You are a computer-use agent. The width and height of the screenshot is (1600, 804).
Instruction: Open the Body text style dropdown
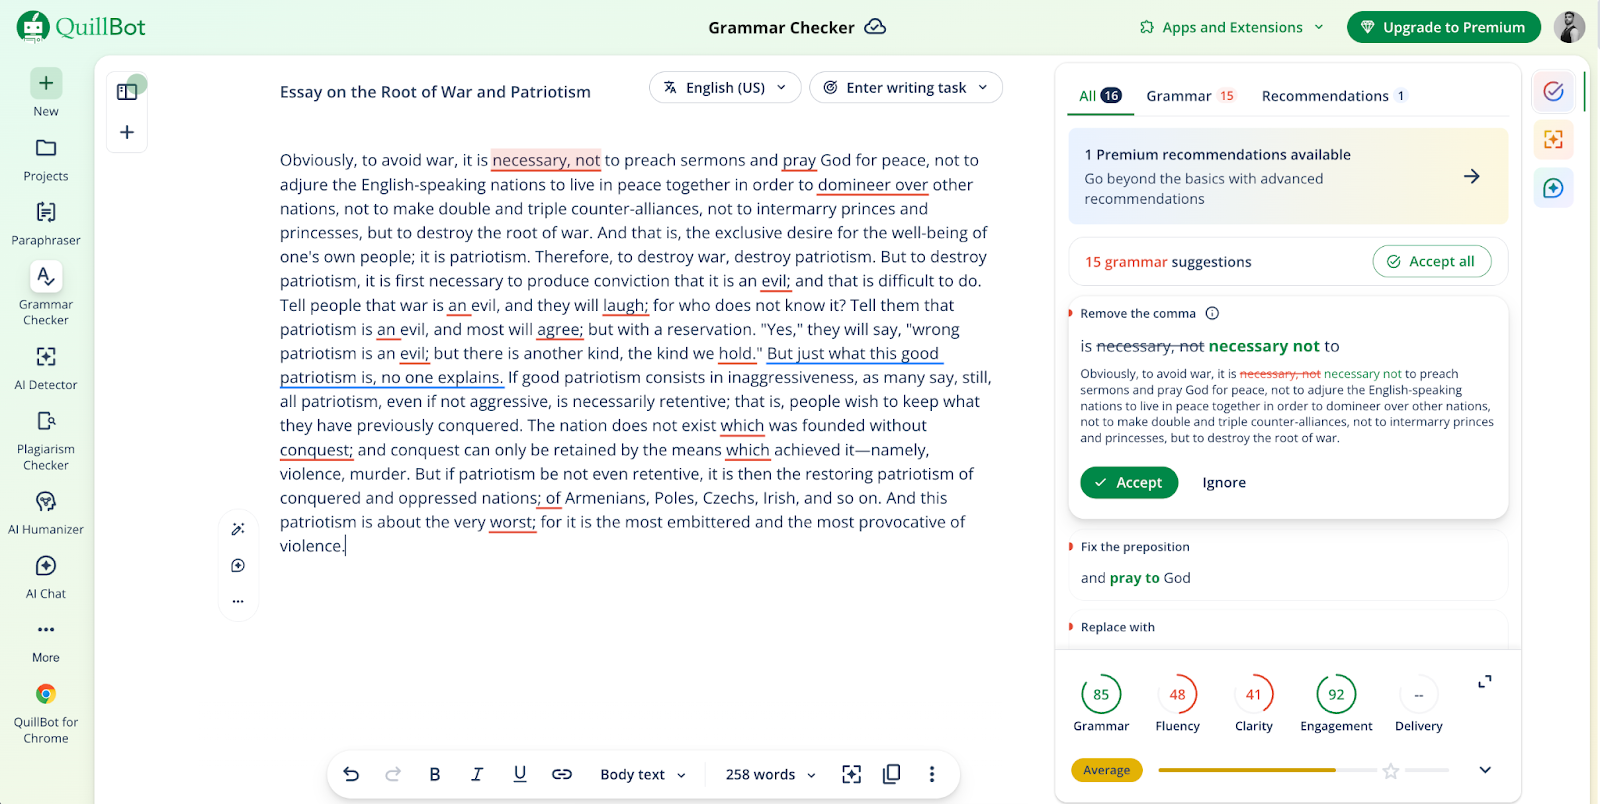pyautogui.click(x=643, y=774)
